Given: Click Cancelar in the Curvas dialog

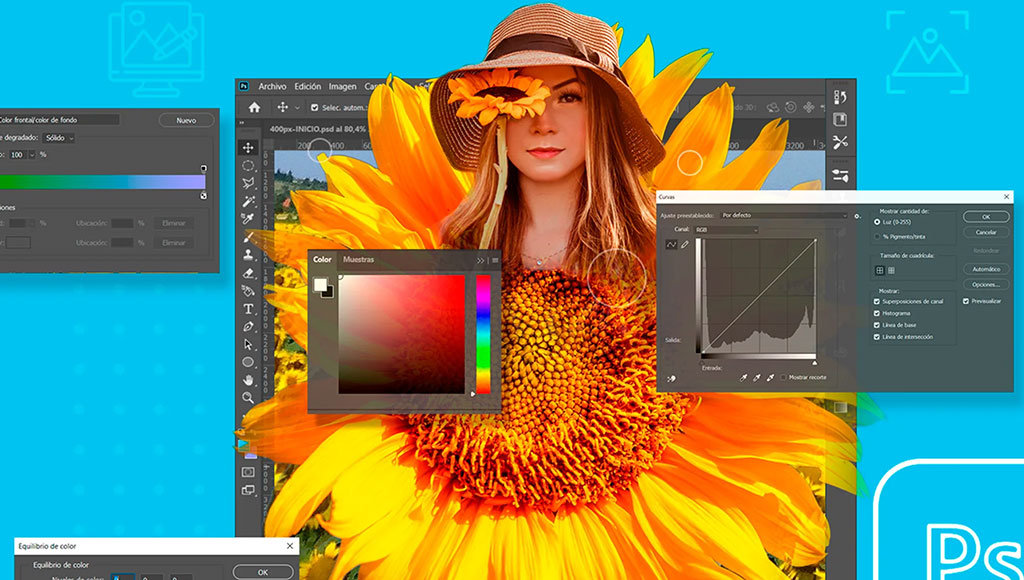Looking at the screenshot, I should [986, 233].
